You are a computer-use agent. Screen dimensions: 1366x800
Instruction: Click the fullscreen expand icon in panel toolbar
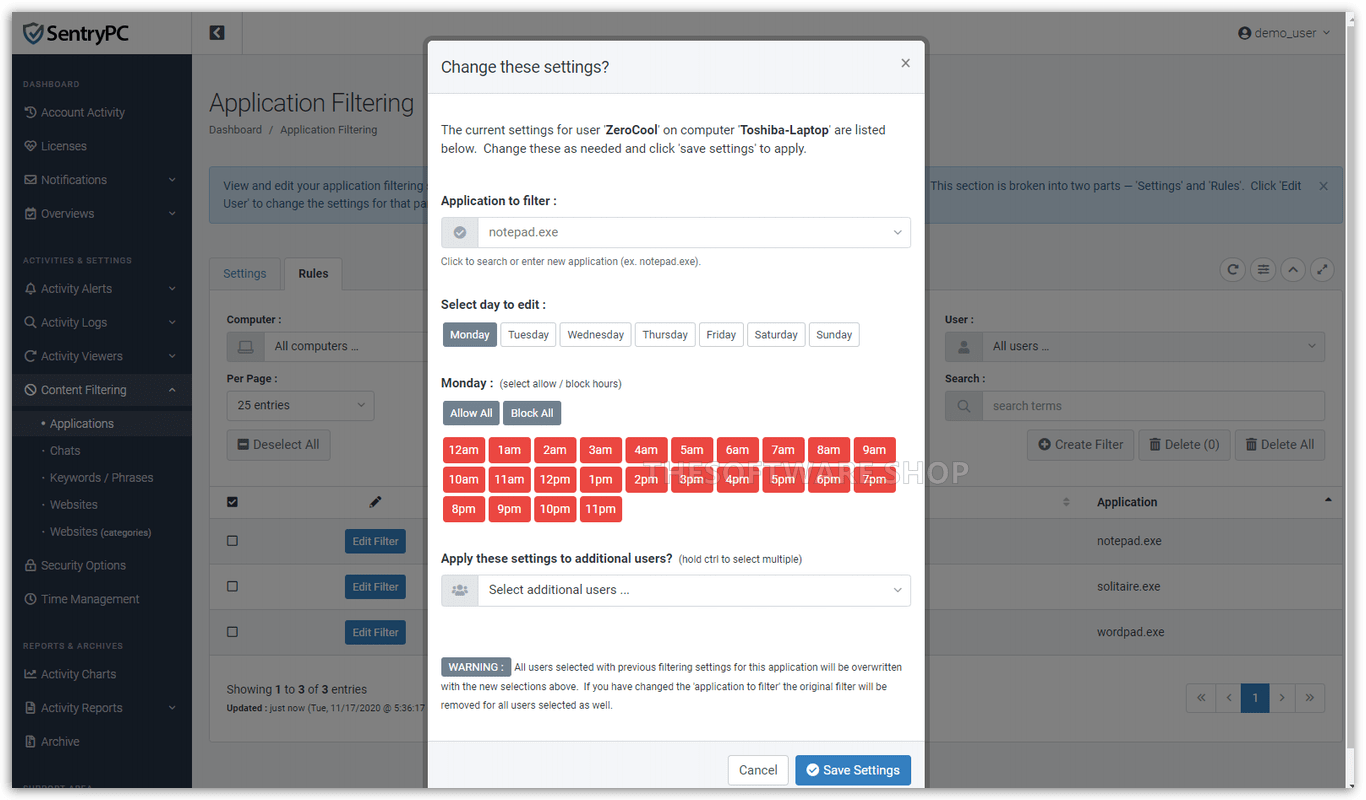(x=1322, y=269)
